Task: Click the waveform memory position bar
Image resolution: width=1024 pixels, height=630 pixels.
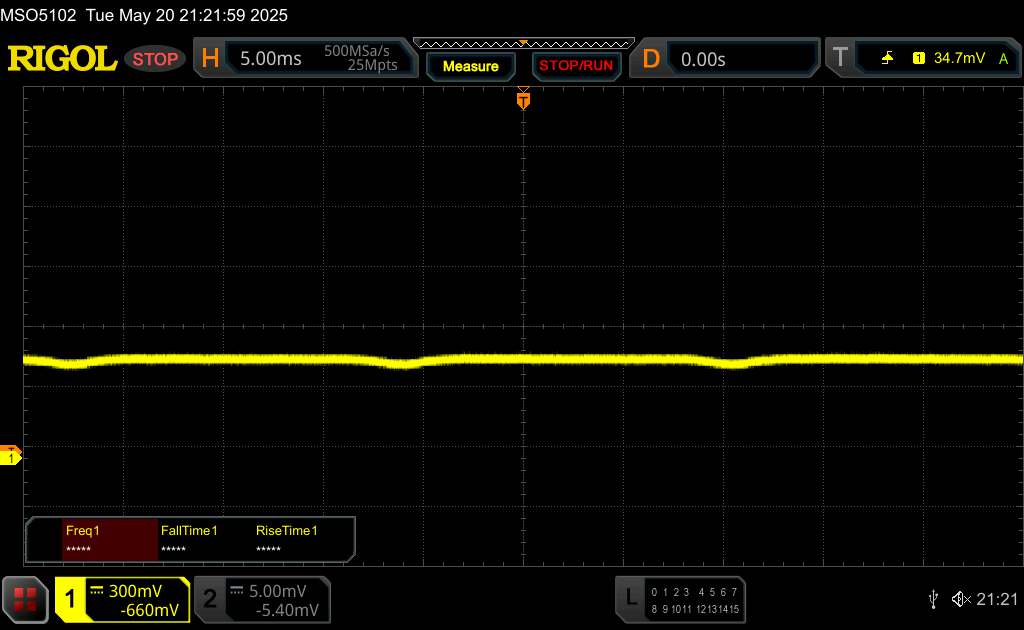Action: click(x=523, y=43)
